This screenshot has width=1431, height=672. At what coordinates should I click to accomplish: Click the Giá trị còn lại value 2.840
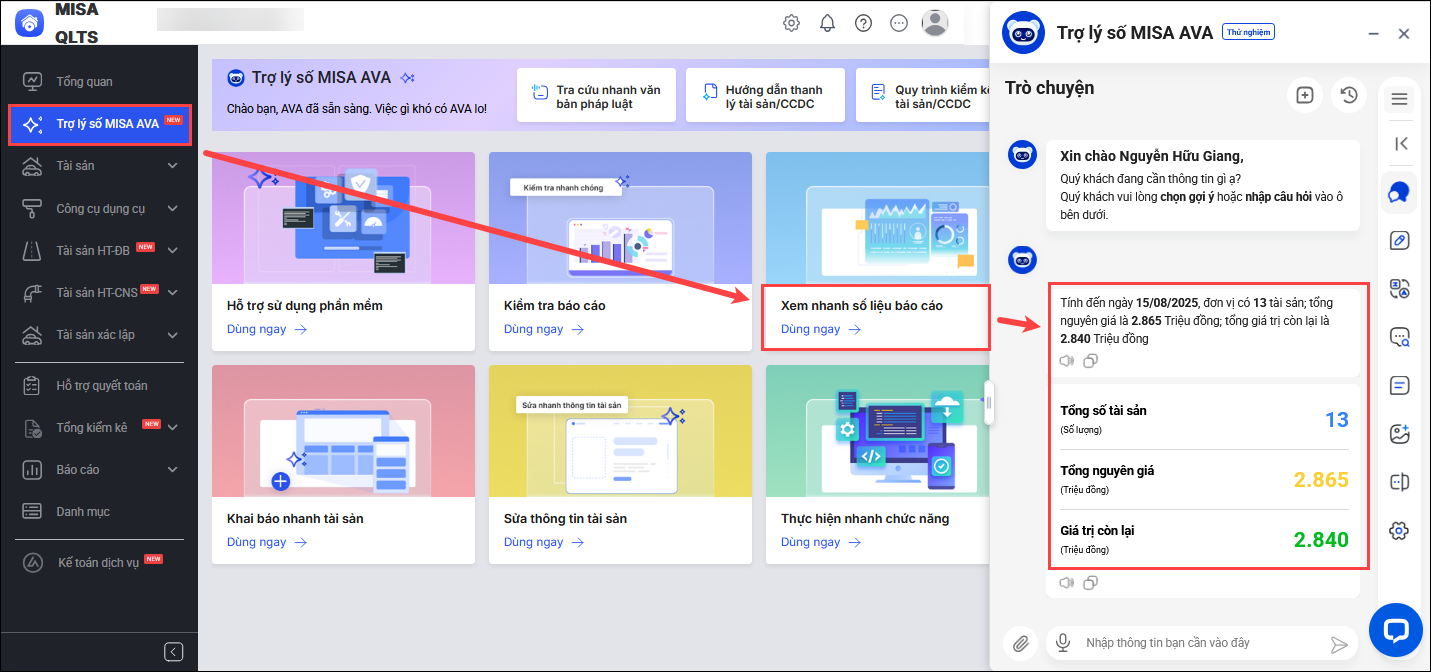1321,540
